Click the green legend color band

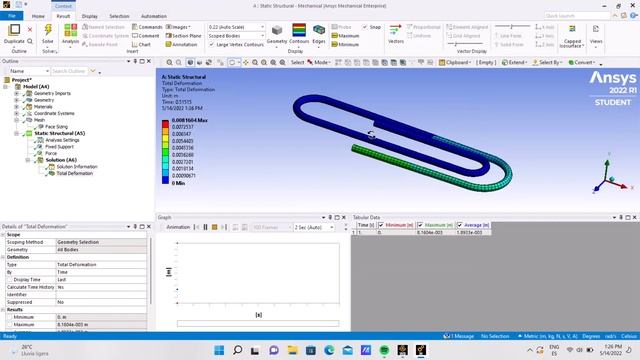tap(165, 152)
